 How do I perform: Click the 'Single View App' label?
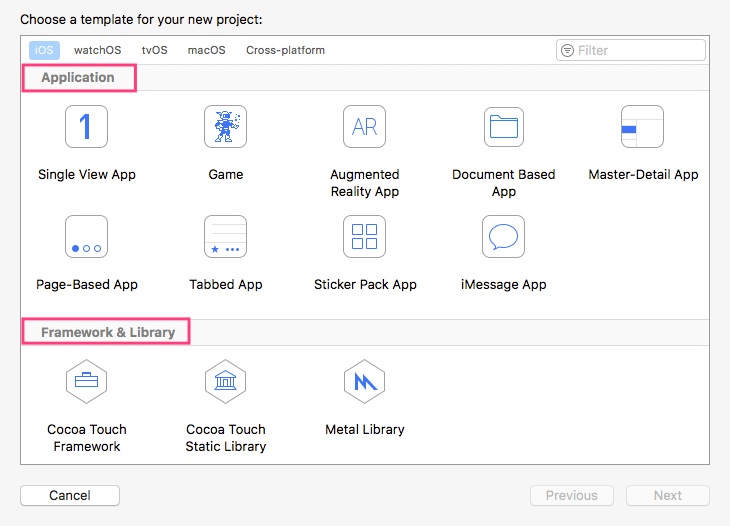tap(87, 175)
